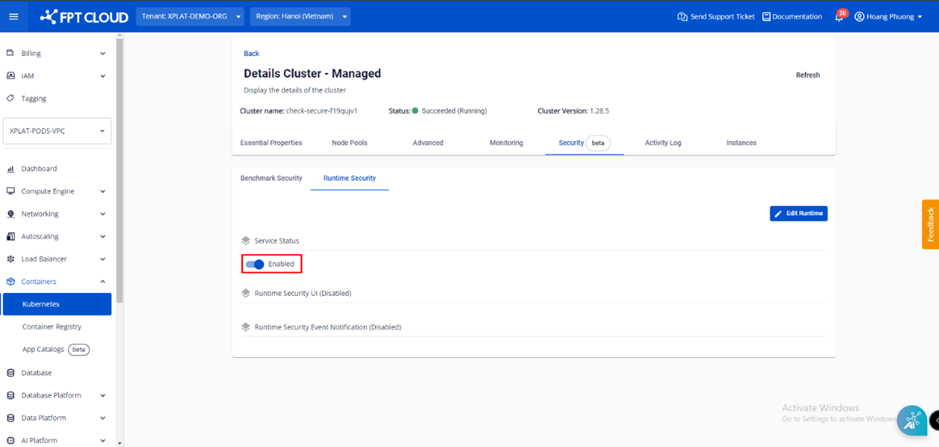Toggle the Service Status Enabled switch
The height and width of the screenshot is (447, 939).
coord(255,264)
